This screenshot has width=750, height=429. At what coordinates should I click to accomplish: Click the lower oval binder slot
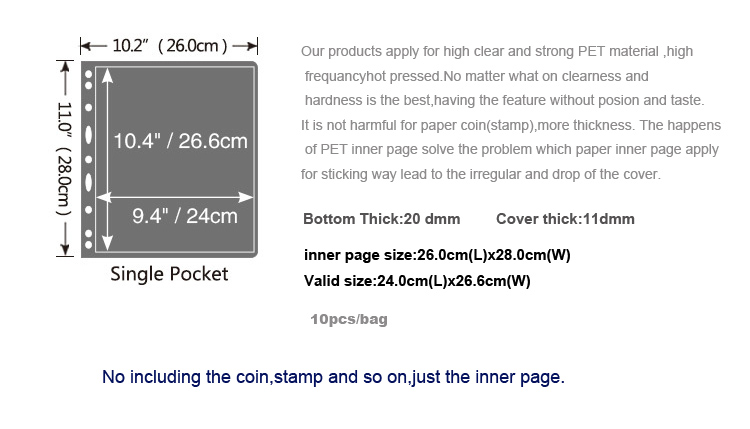88,182
